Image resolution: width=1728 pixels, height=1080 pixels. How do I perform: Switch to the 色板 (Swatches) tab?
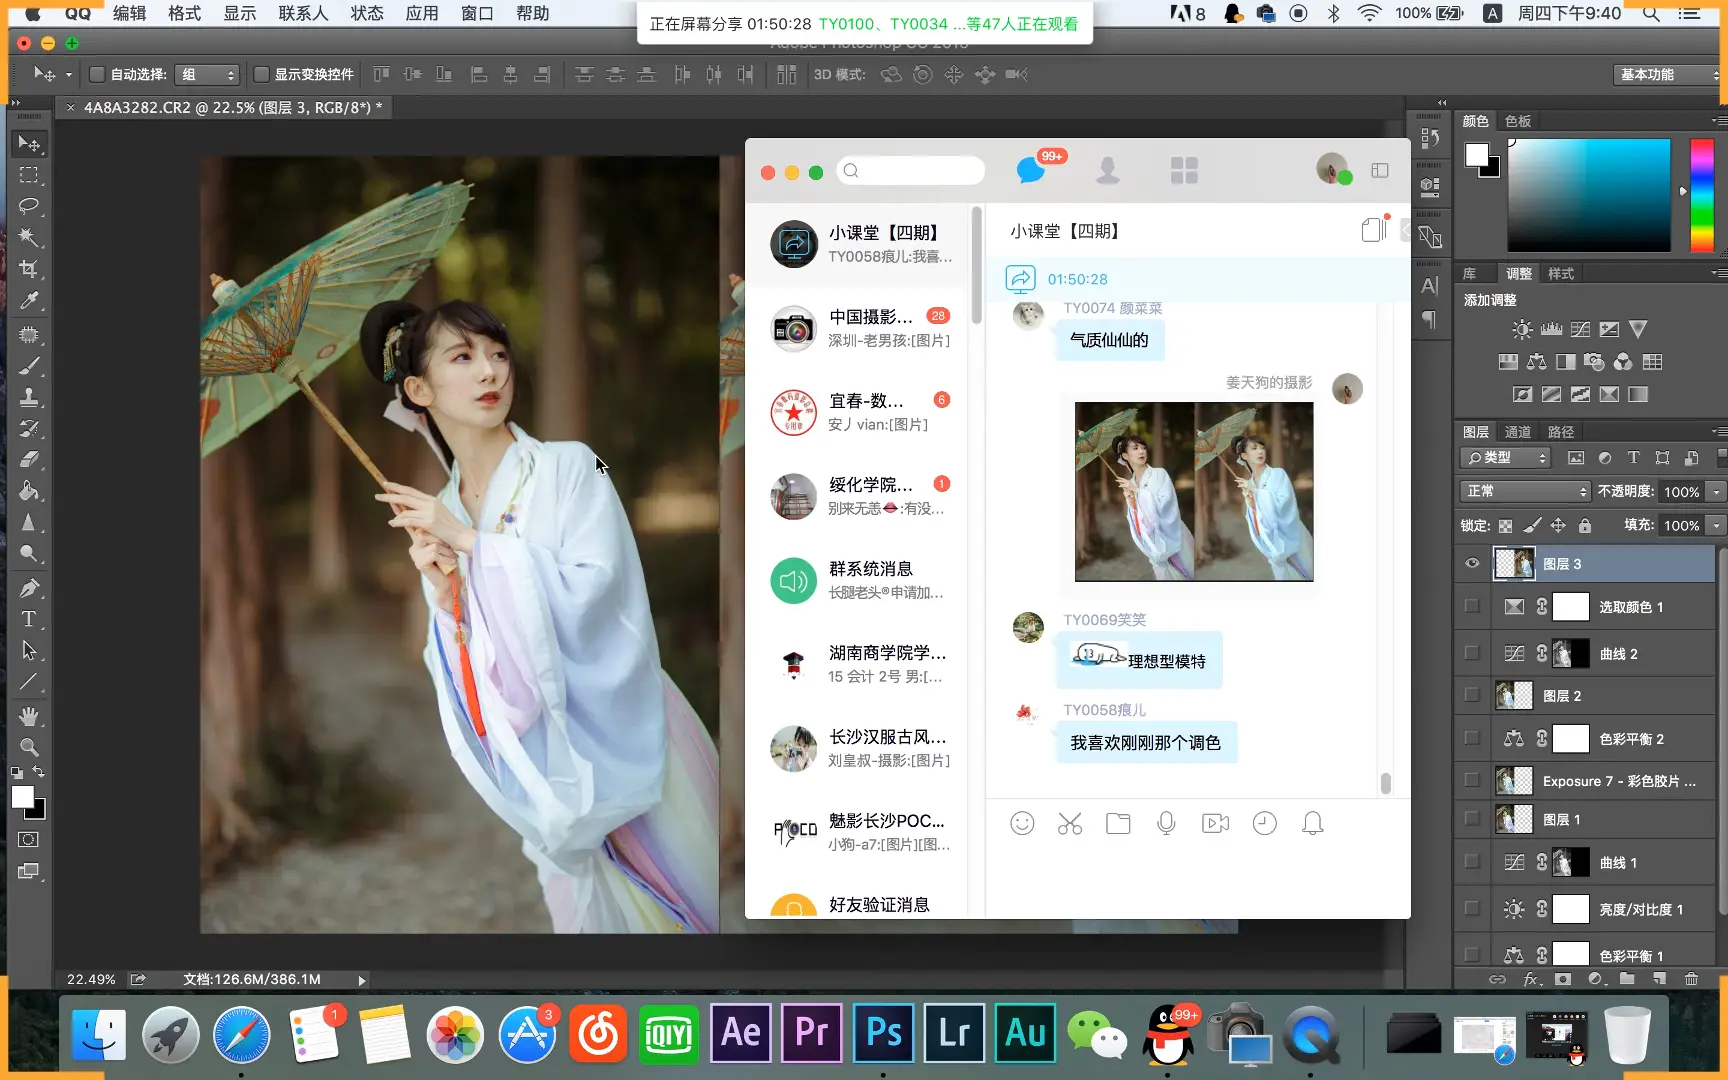click(x=1517, y=121)
